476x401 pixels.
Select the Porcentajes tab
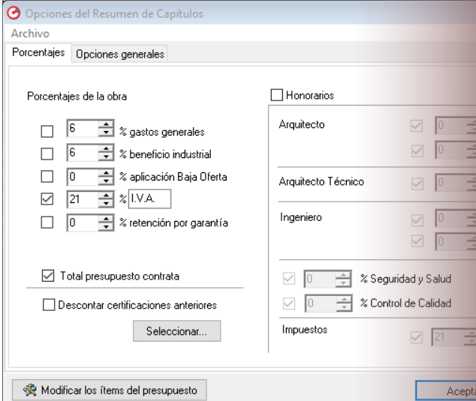(38, 52)
